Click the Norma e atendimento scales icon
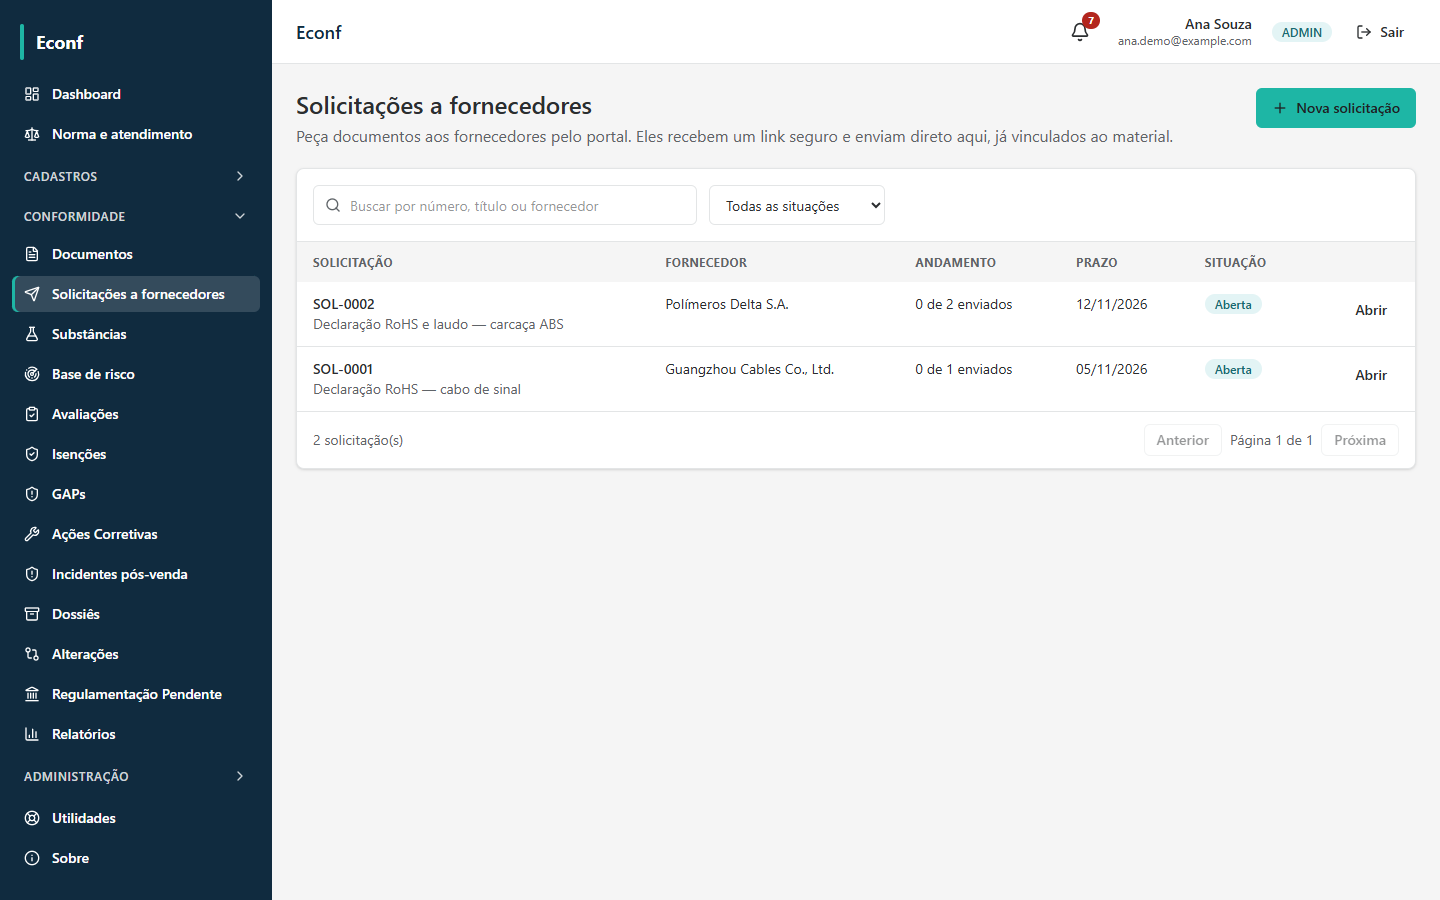The image size is (1440, 900). click(x=32, y=134)
